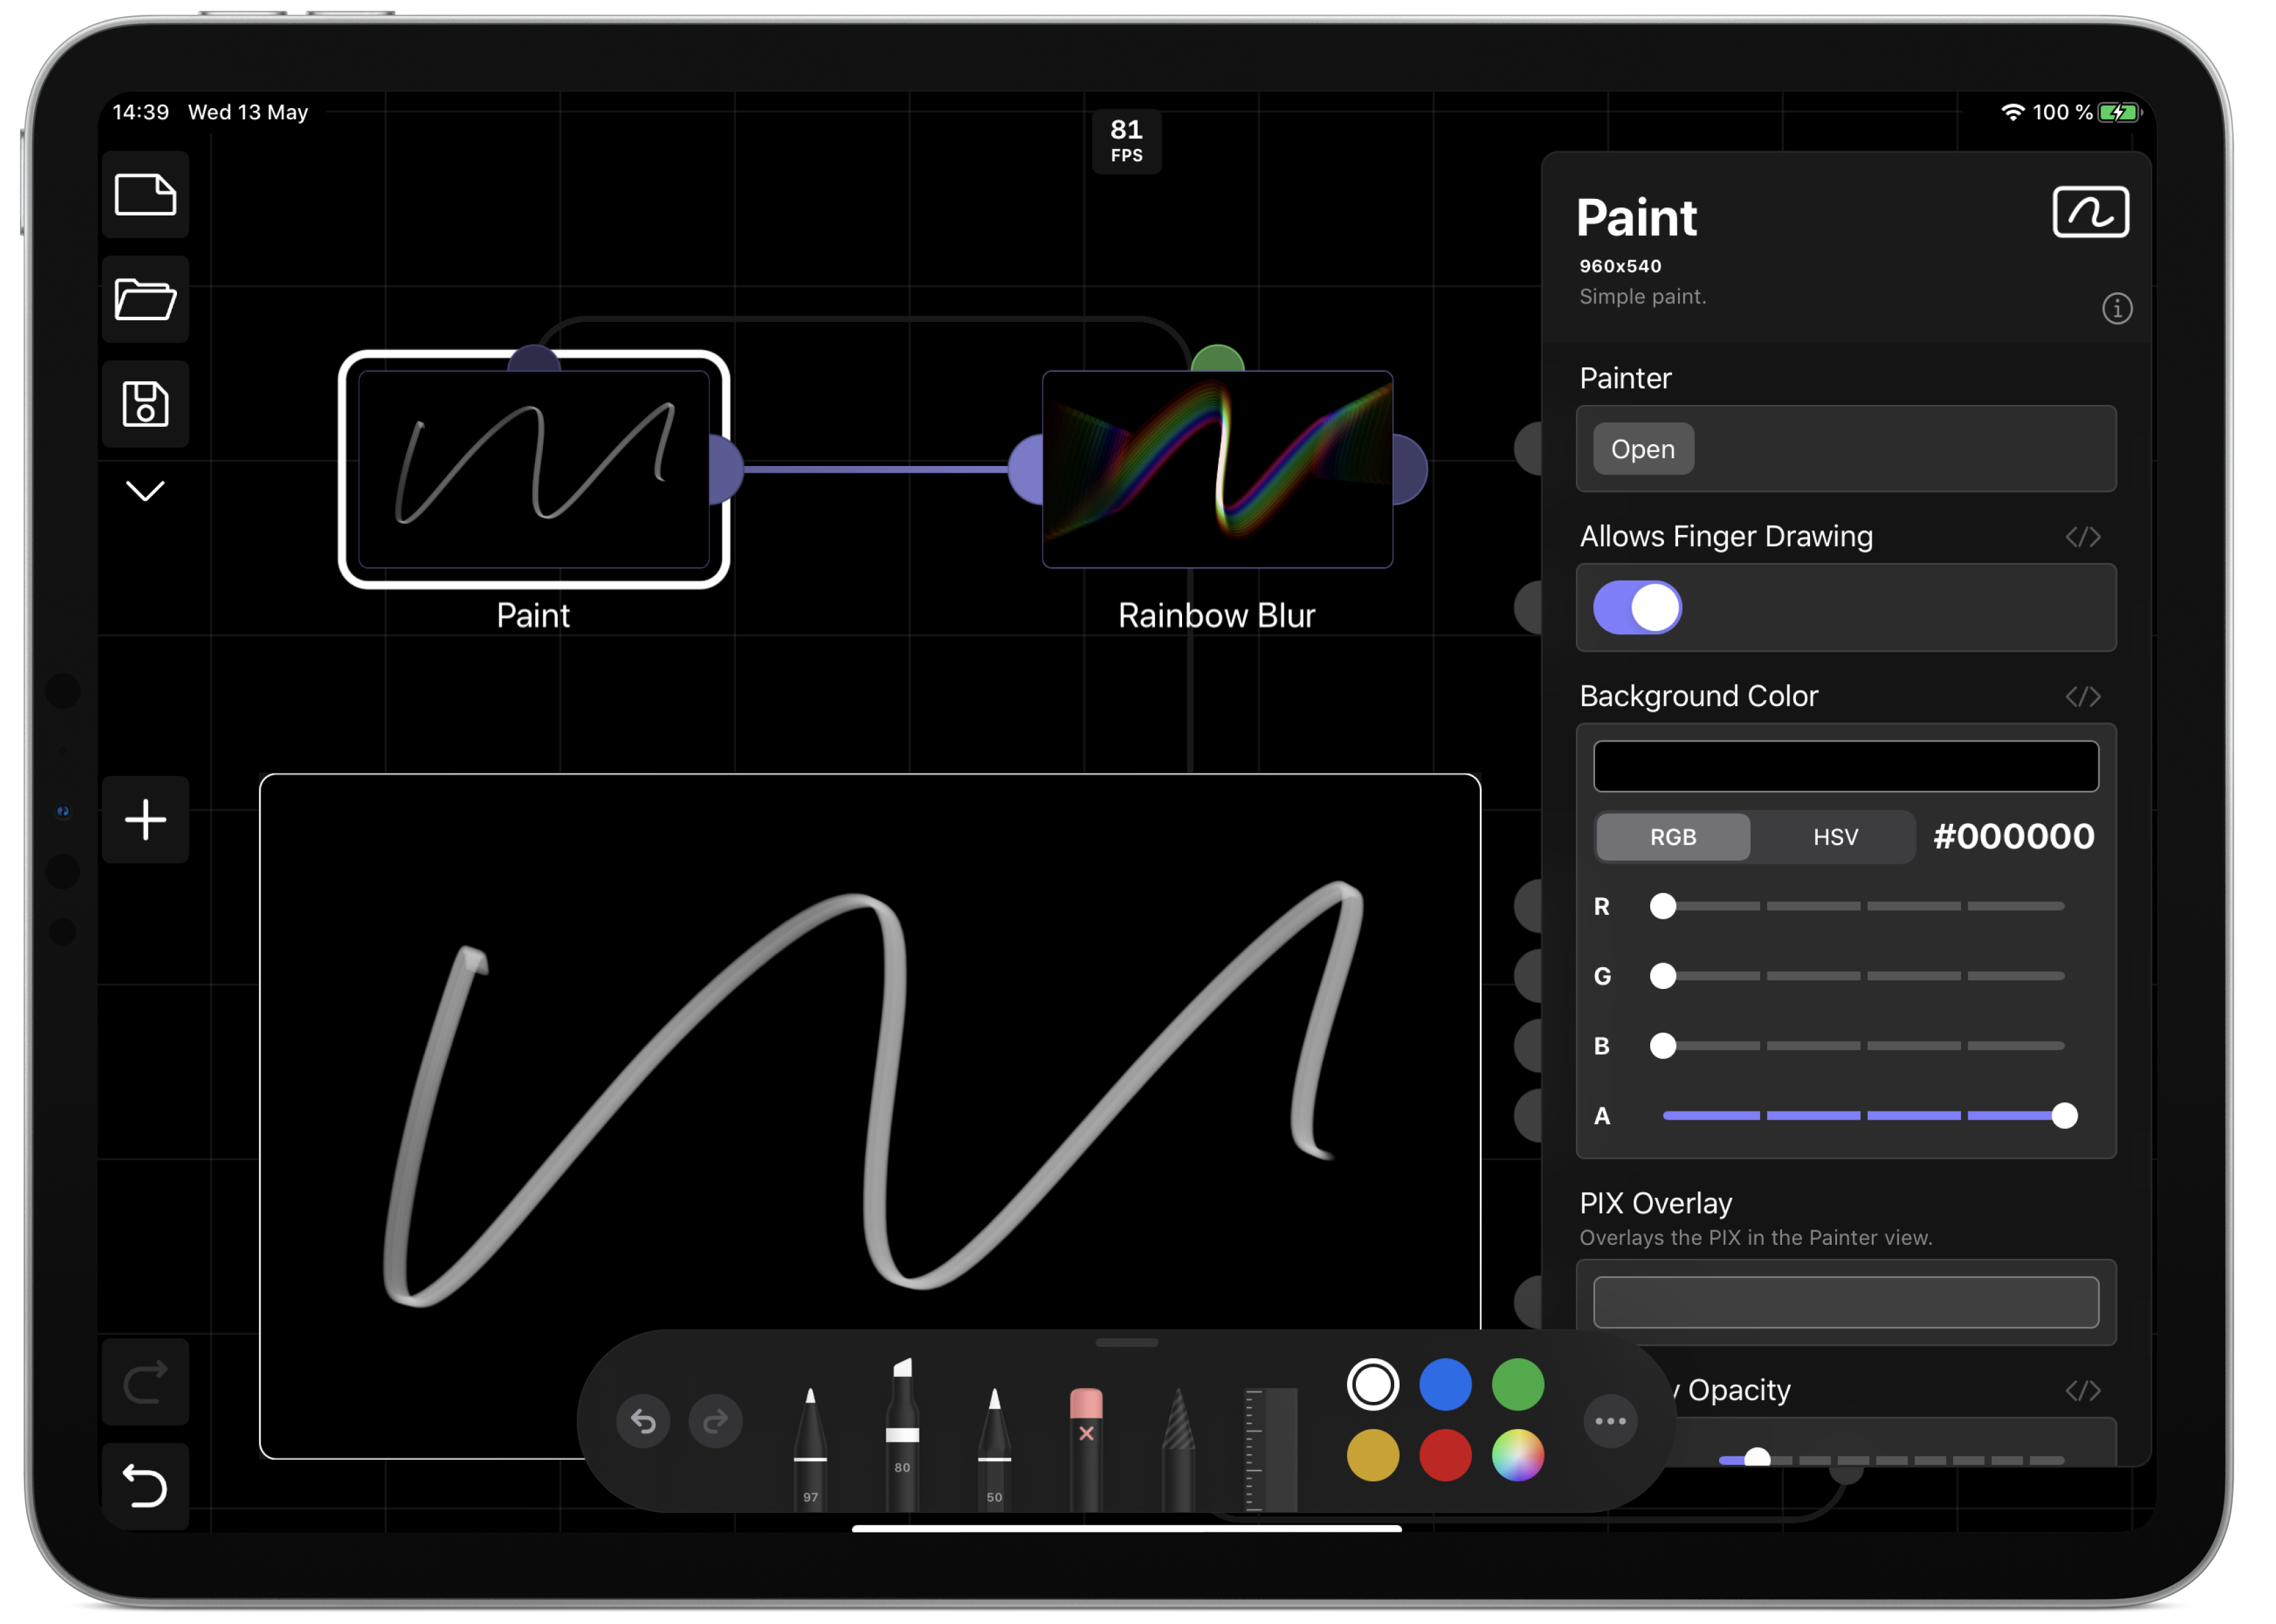Image resolution: width=2276 pixels, height=1624 pixels.
Task: Select the blue color circle
Action: point(1445,1385)
